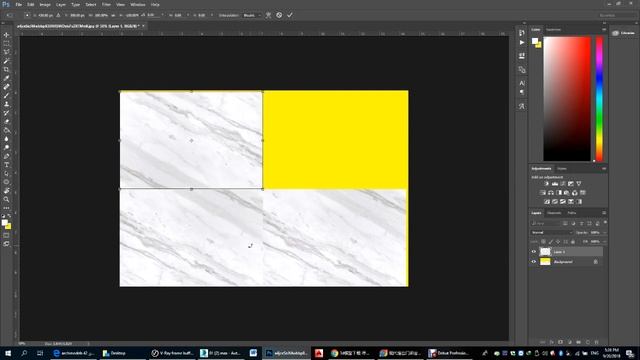The image size is (640, 360).
Task: Select the Horizontal Type tool
Action: tap(6, 165)
